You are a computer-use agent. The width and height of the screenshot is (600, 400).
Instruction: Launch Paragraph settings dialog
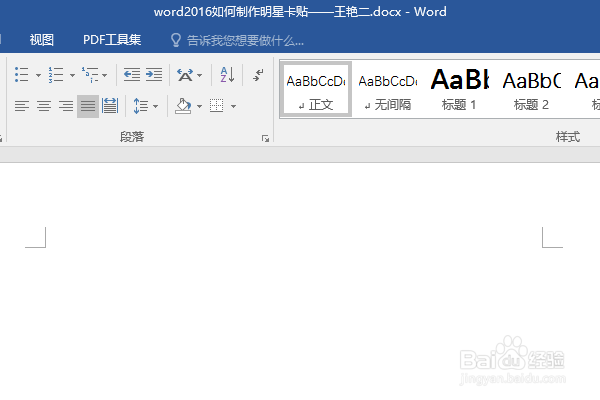(x=265, y=138)
